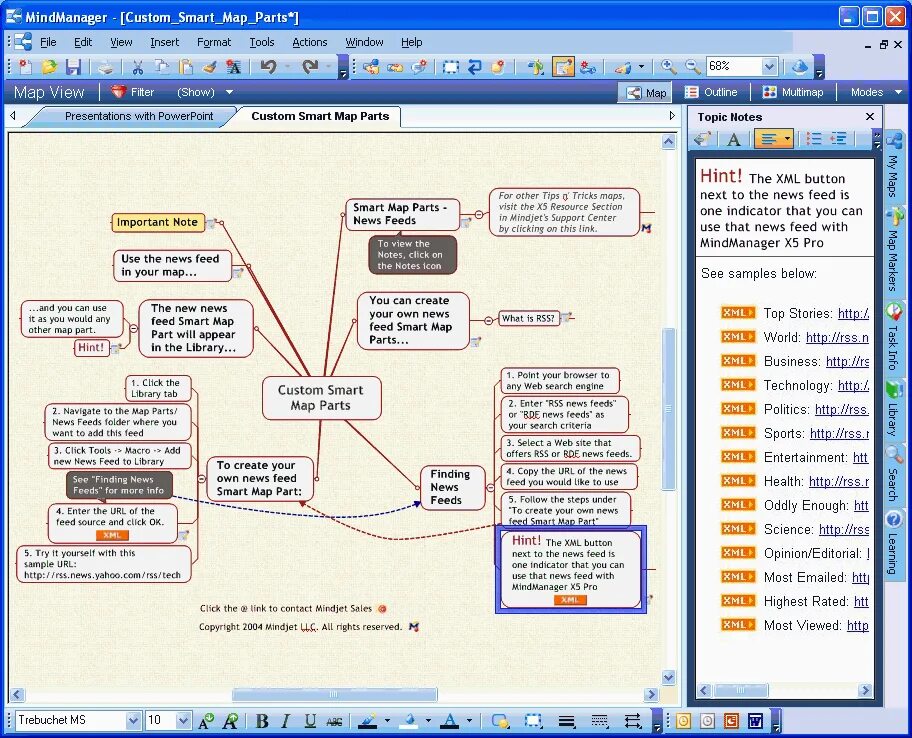This screenshot has width=912, height=738.
Task: Open the font color dropdown arrow
Action: [469, 721]
